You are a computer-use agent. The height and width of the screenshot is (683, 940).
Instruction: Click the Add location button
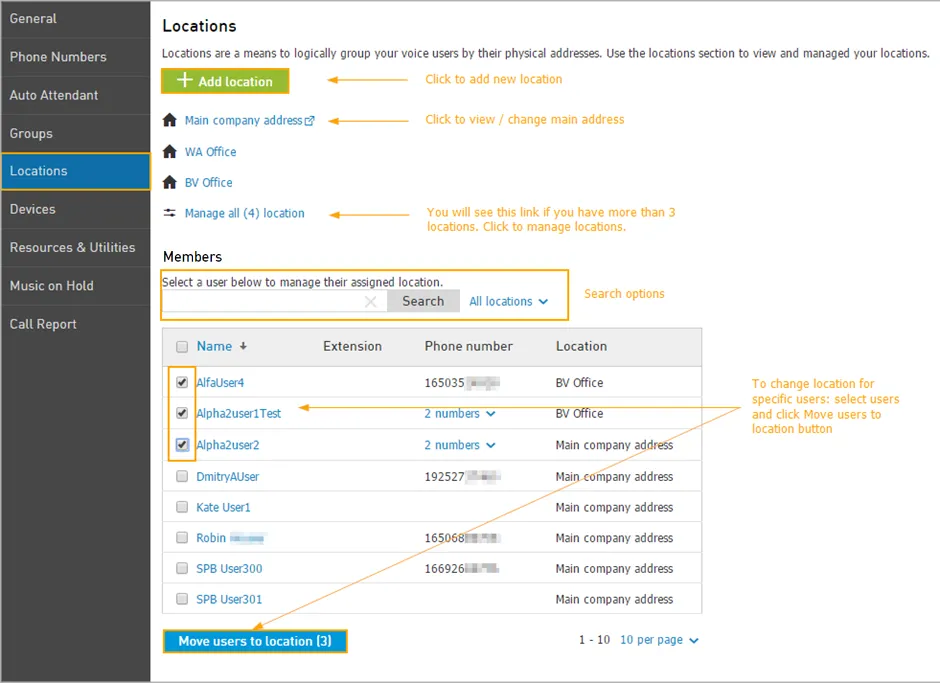pyautogui.click(x=225, y=81)
